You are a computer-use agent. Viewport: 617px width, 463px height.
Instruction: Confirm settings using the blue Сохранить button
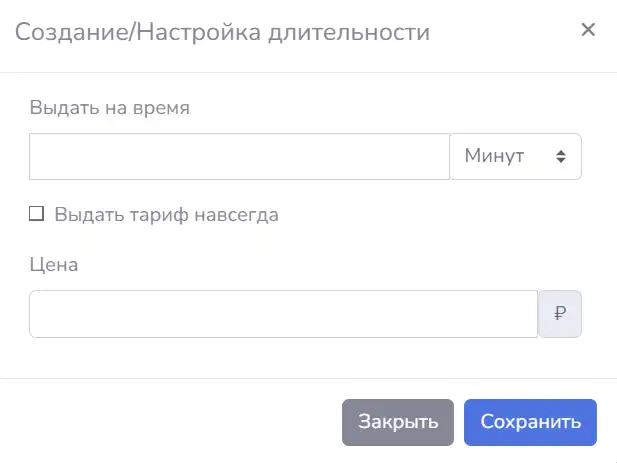pyautogui.click(x=530, y=422)
